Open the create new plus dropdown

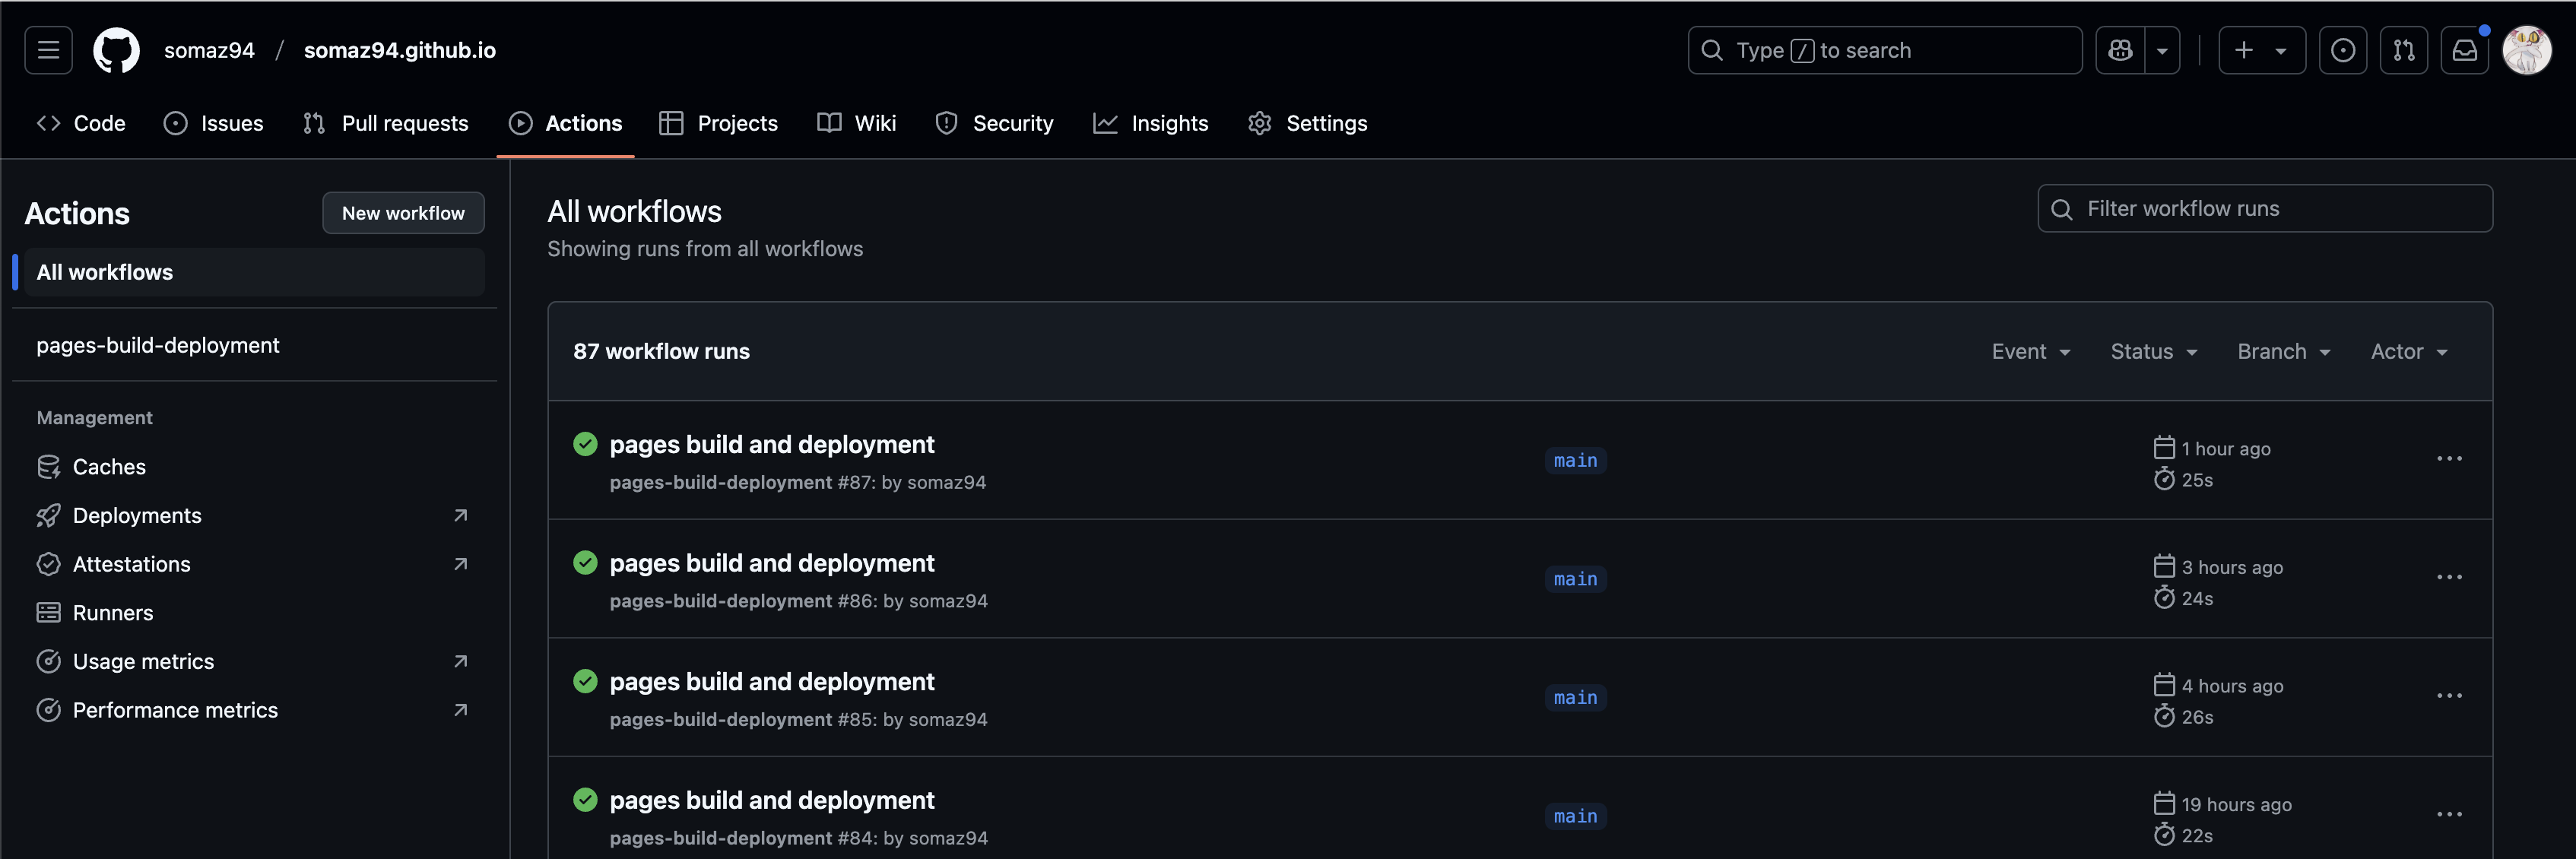[x=2261, y=50]
